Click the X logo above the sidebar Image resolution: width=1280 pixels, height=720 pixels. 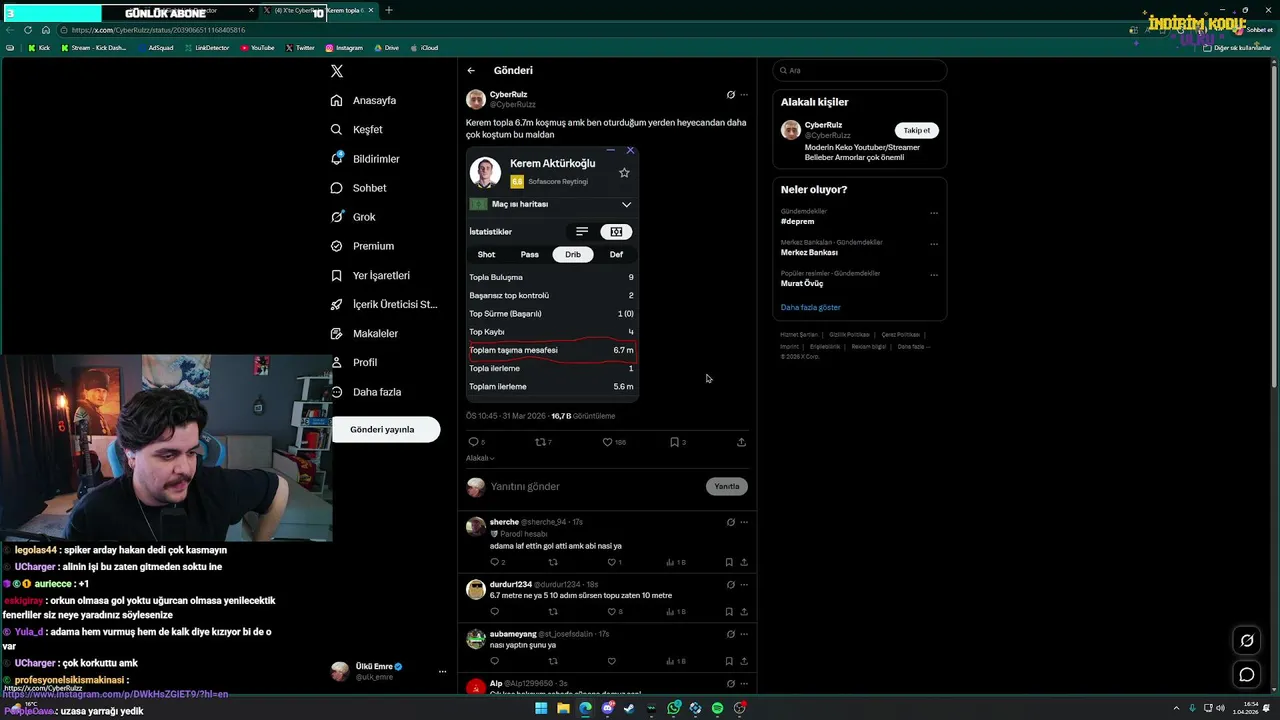pyautogui.click(x=337, y=71)
